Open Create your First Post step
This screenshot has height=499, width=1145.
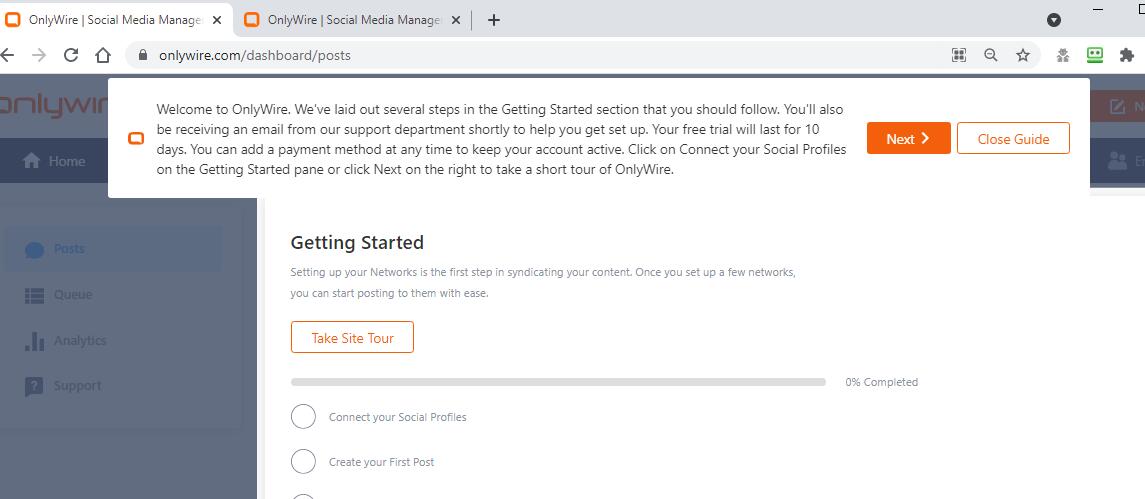click(381, 462)
